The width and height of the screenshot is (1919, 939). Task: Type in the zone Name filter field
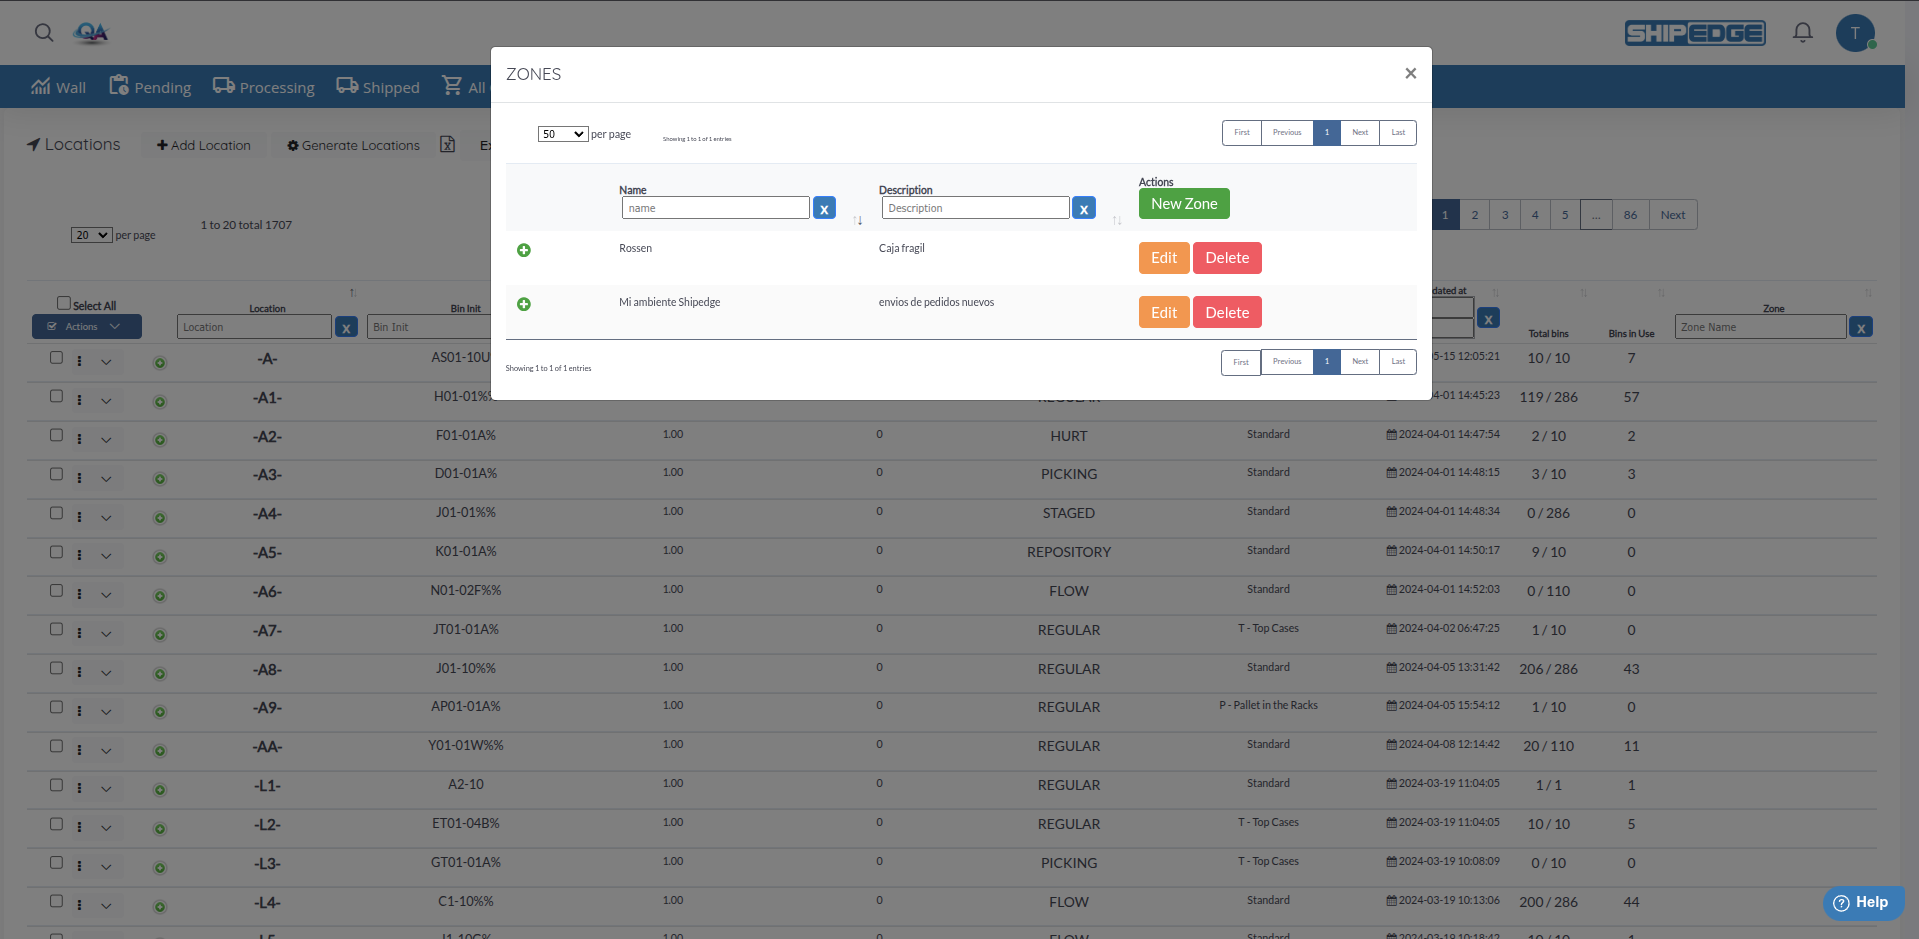pos(715,208)
